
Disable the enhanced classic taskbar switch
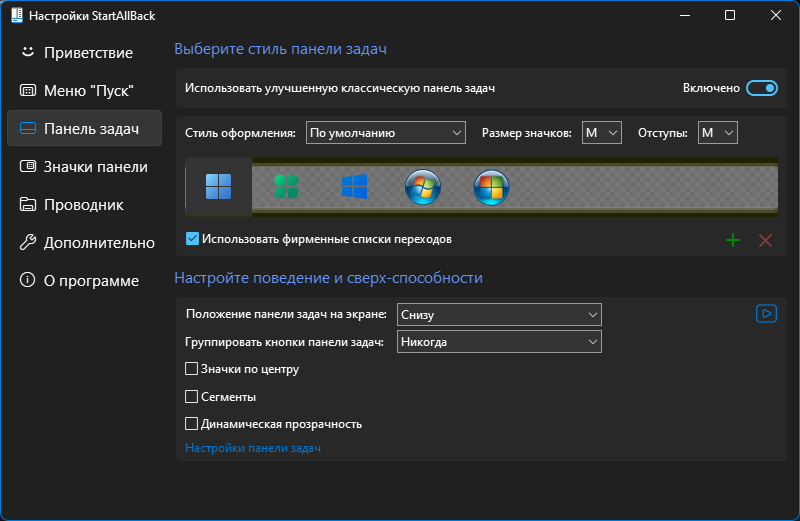pos(762,88)
